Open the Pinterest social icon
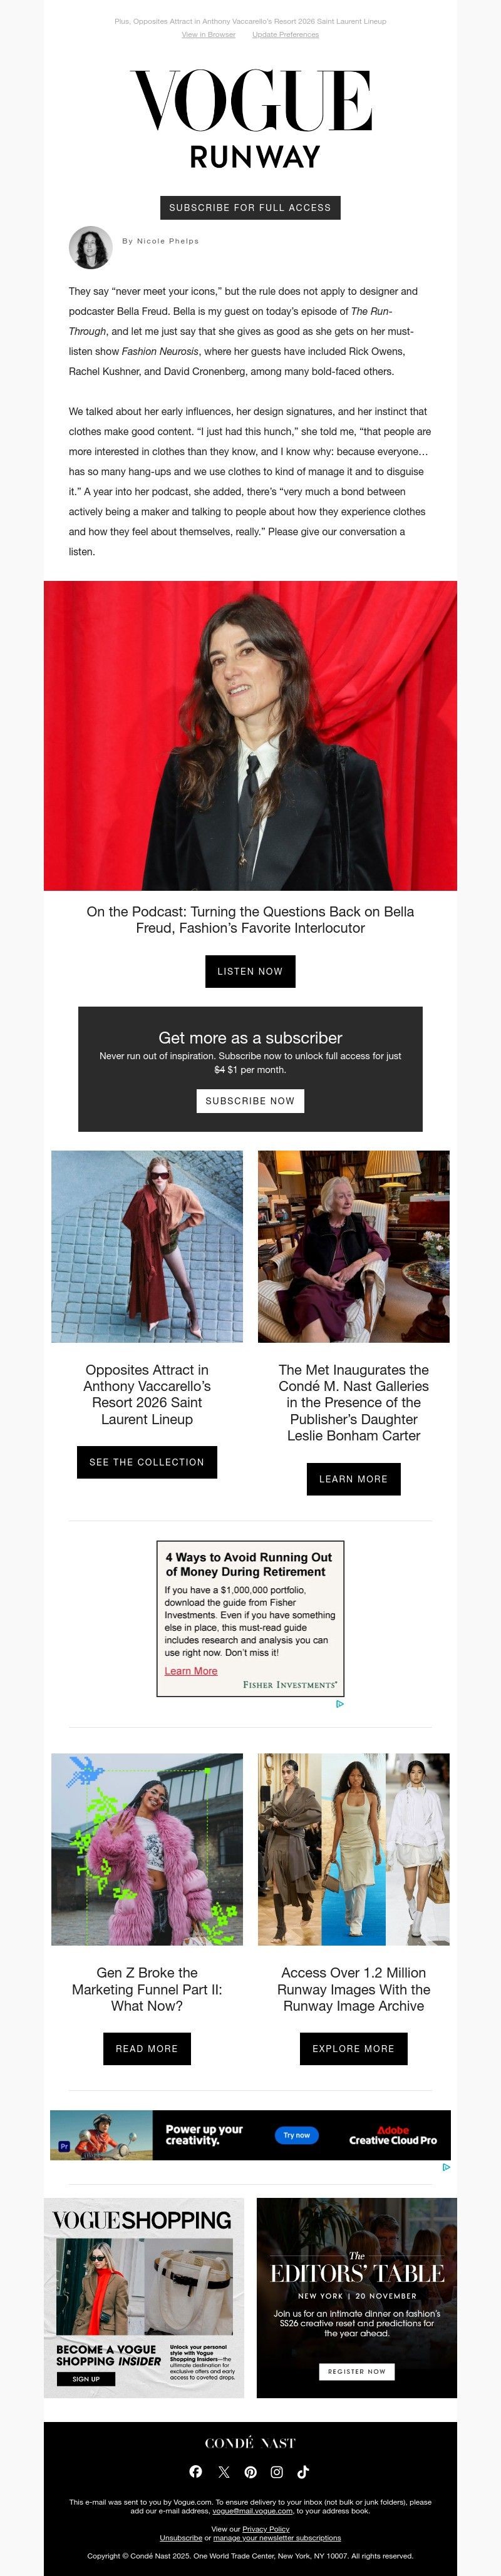Screen dimensions: 501x2576 (250, 2471)
